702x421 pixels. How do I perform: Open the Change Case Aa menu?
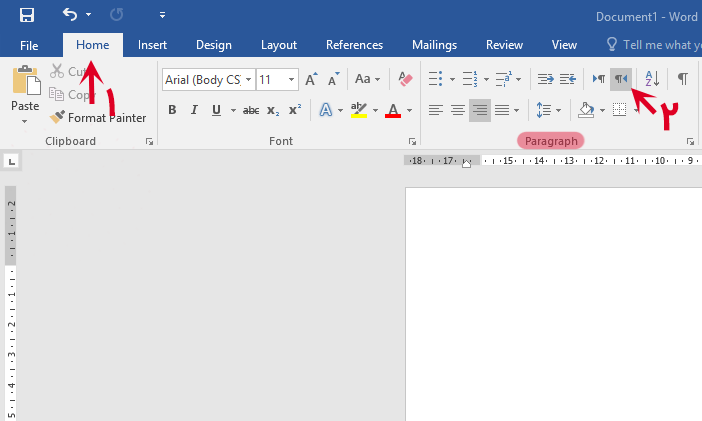[367, 79]
